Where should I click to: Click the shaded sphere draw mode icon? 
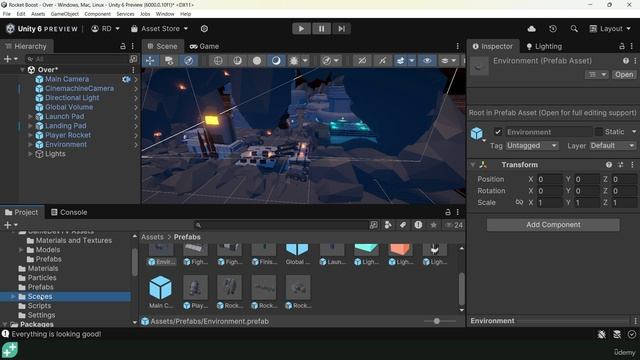(x=257, y=61)
